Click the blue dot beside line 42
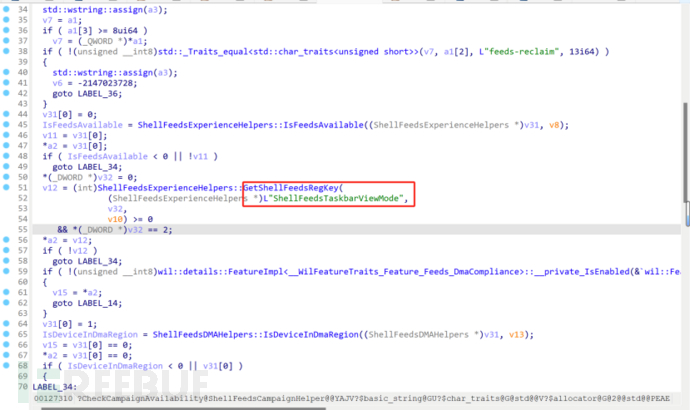Screen dimensions: 690x410 [x=6, y=93]
